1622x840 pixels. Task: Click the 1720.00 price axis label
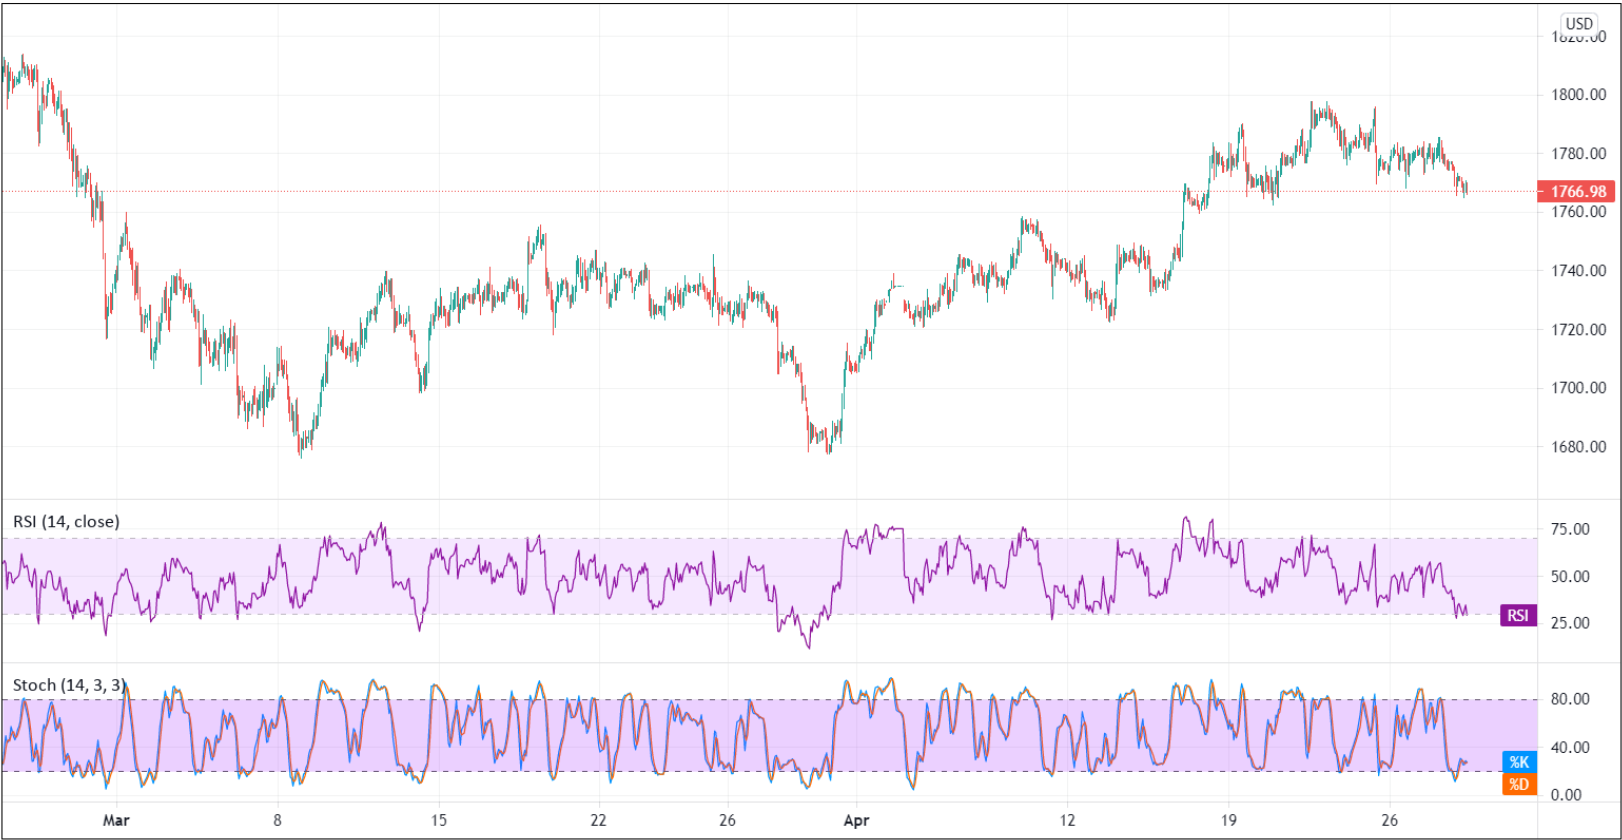click(x=1578, y=330)
